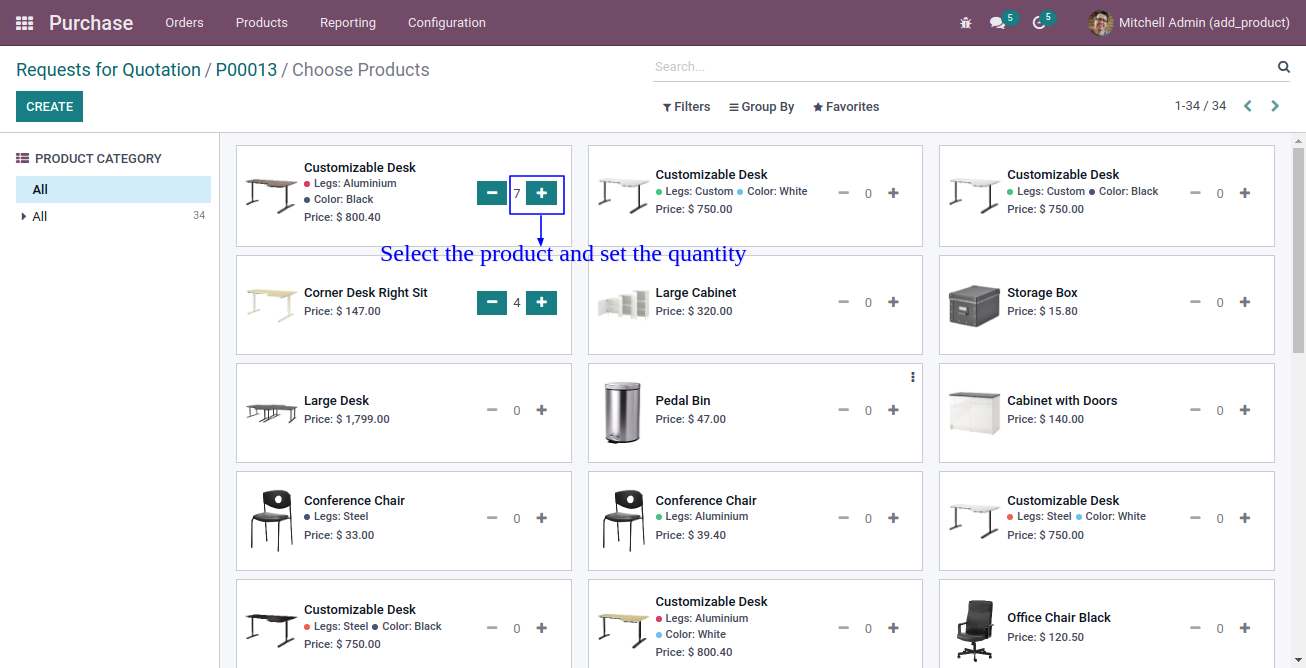
Task: Click the PRODUCT CATEGORY header
Action: pyautogui.click(x=89, y=159)
